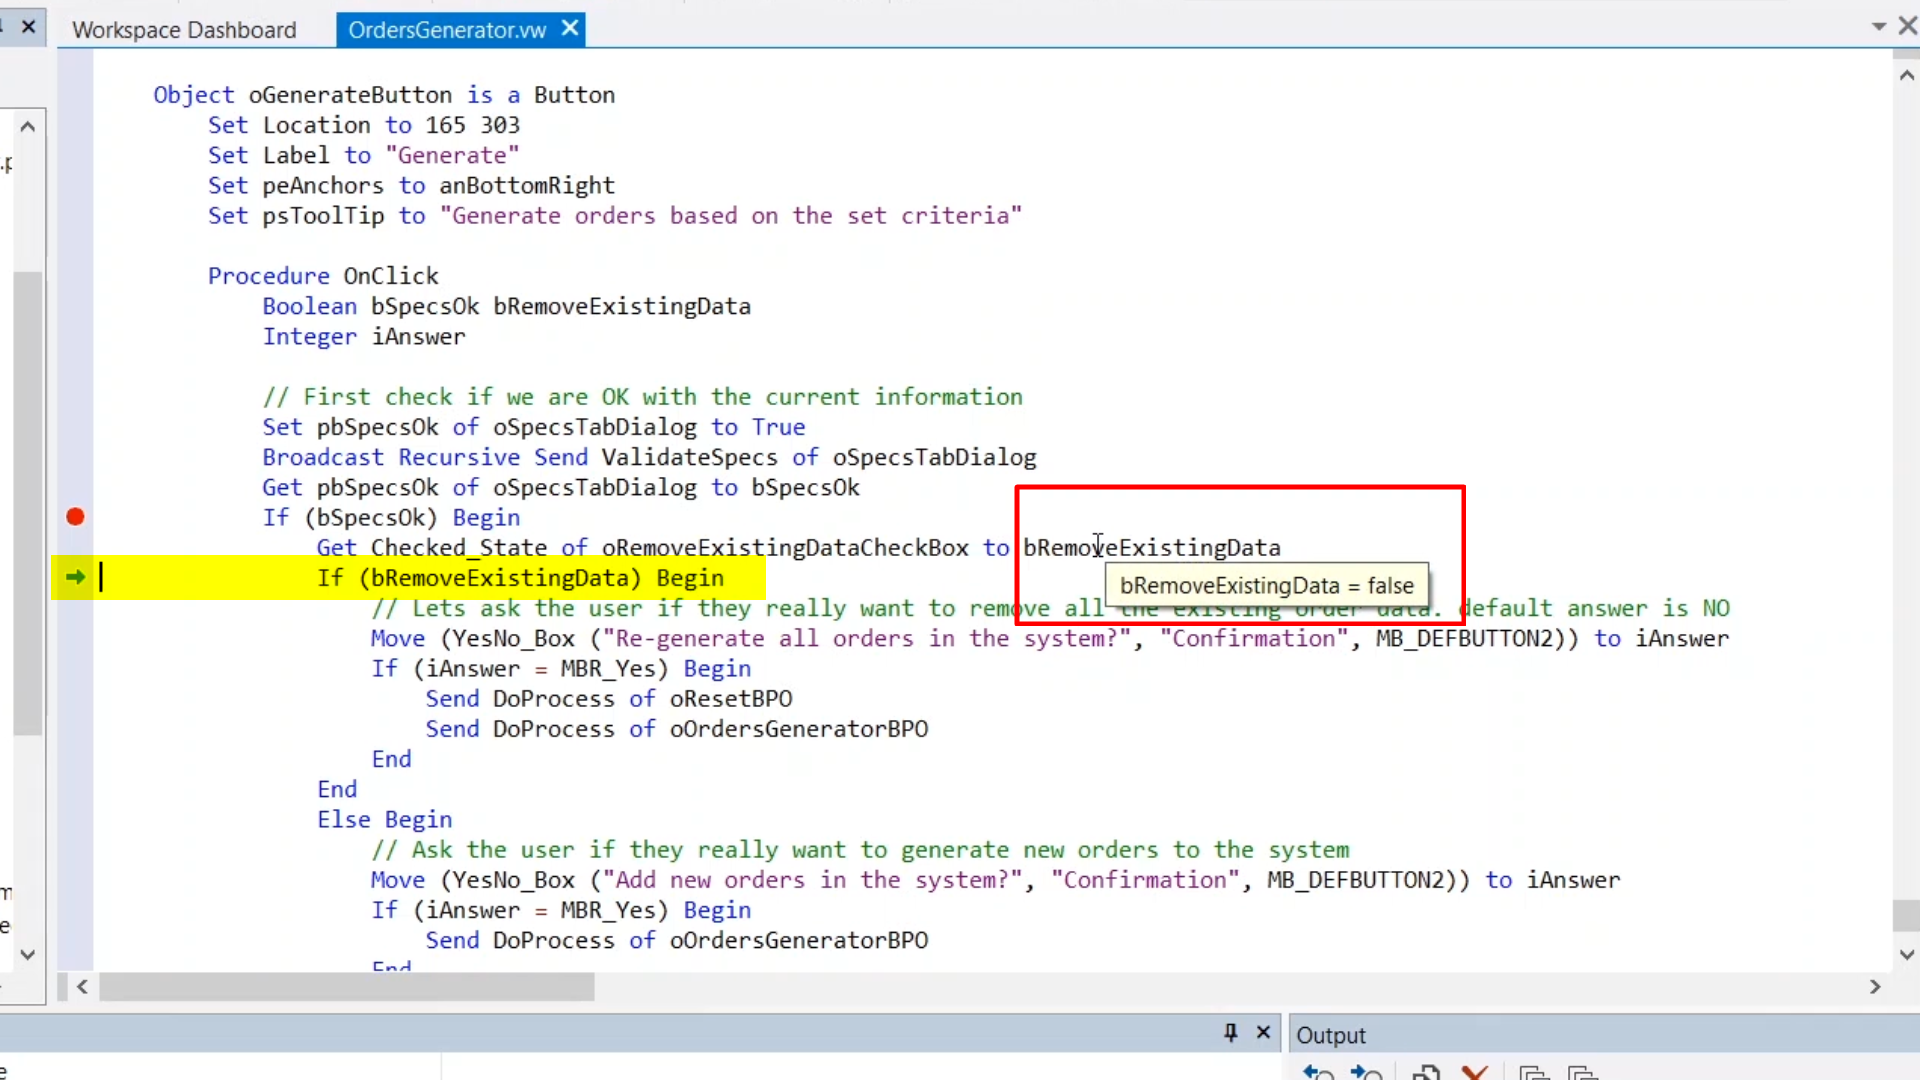The image size is (1920, 1080).
Task: Open the editor tab list dropdown arrow
Action: 1879,27
